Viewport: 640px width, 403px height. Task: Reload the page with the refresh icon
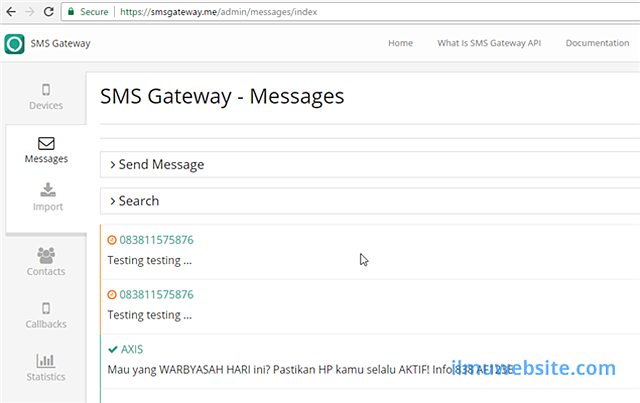(49, 12)
